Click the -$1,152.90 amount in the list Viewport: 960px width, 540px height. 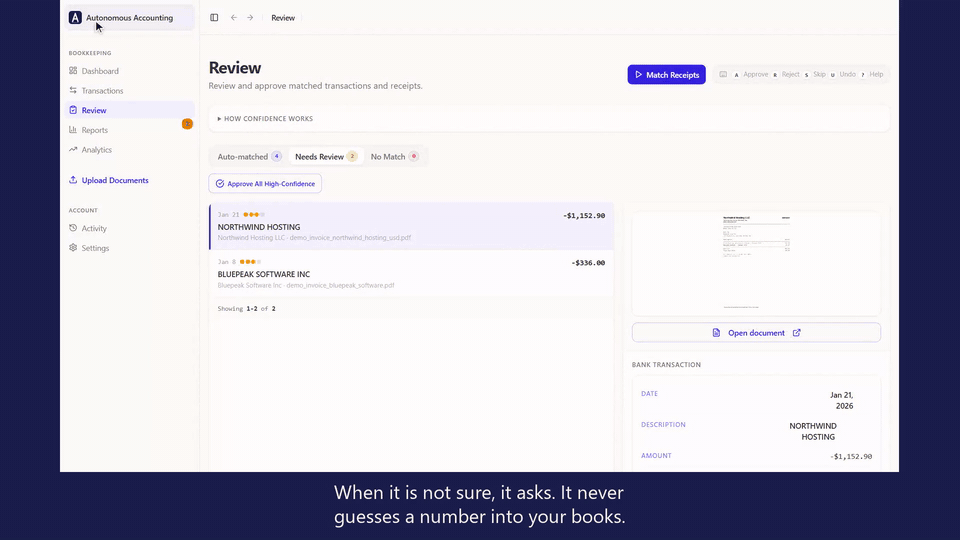click(584, 216)
